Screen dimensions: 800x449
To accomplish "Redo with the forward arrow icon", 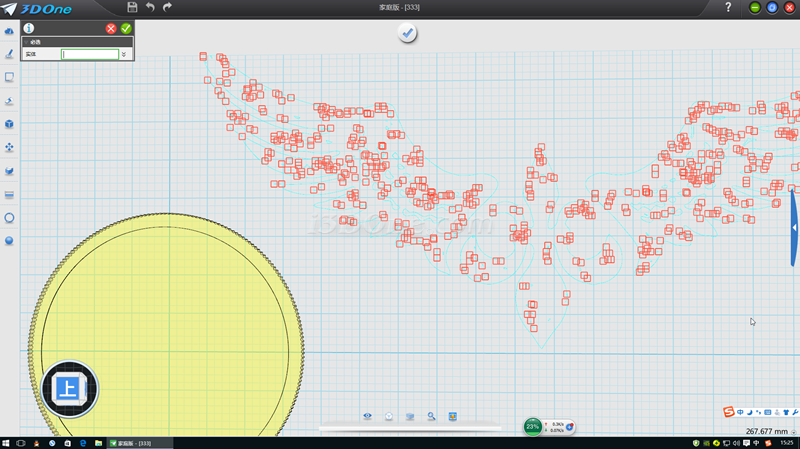I will 167,7.
